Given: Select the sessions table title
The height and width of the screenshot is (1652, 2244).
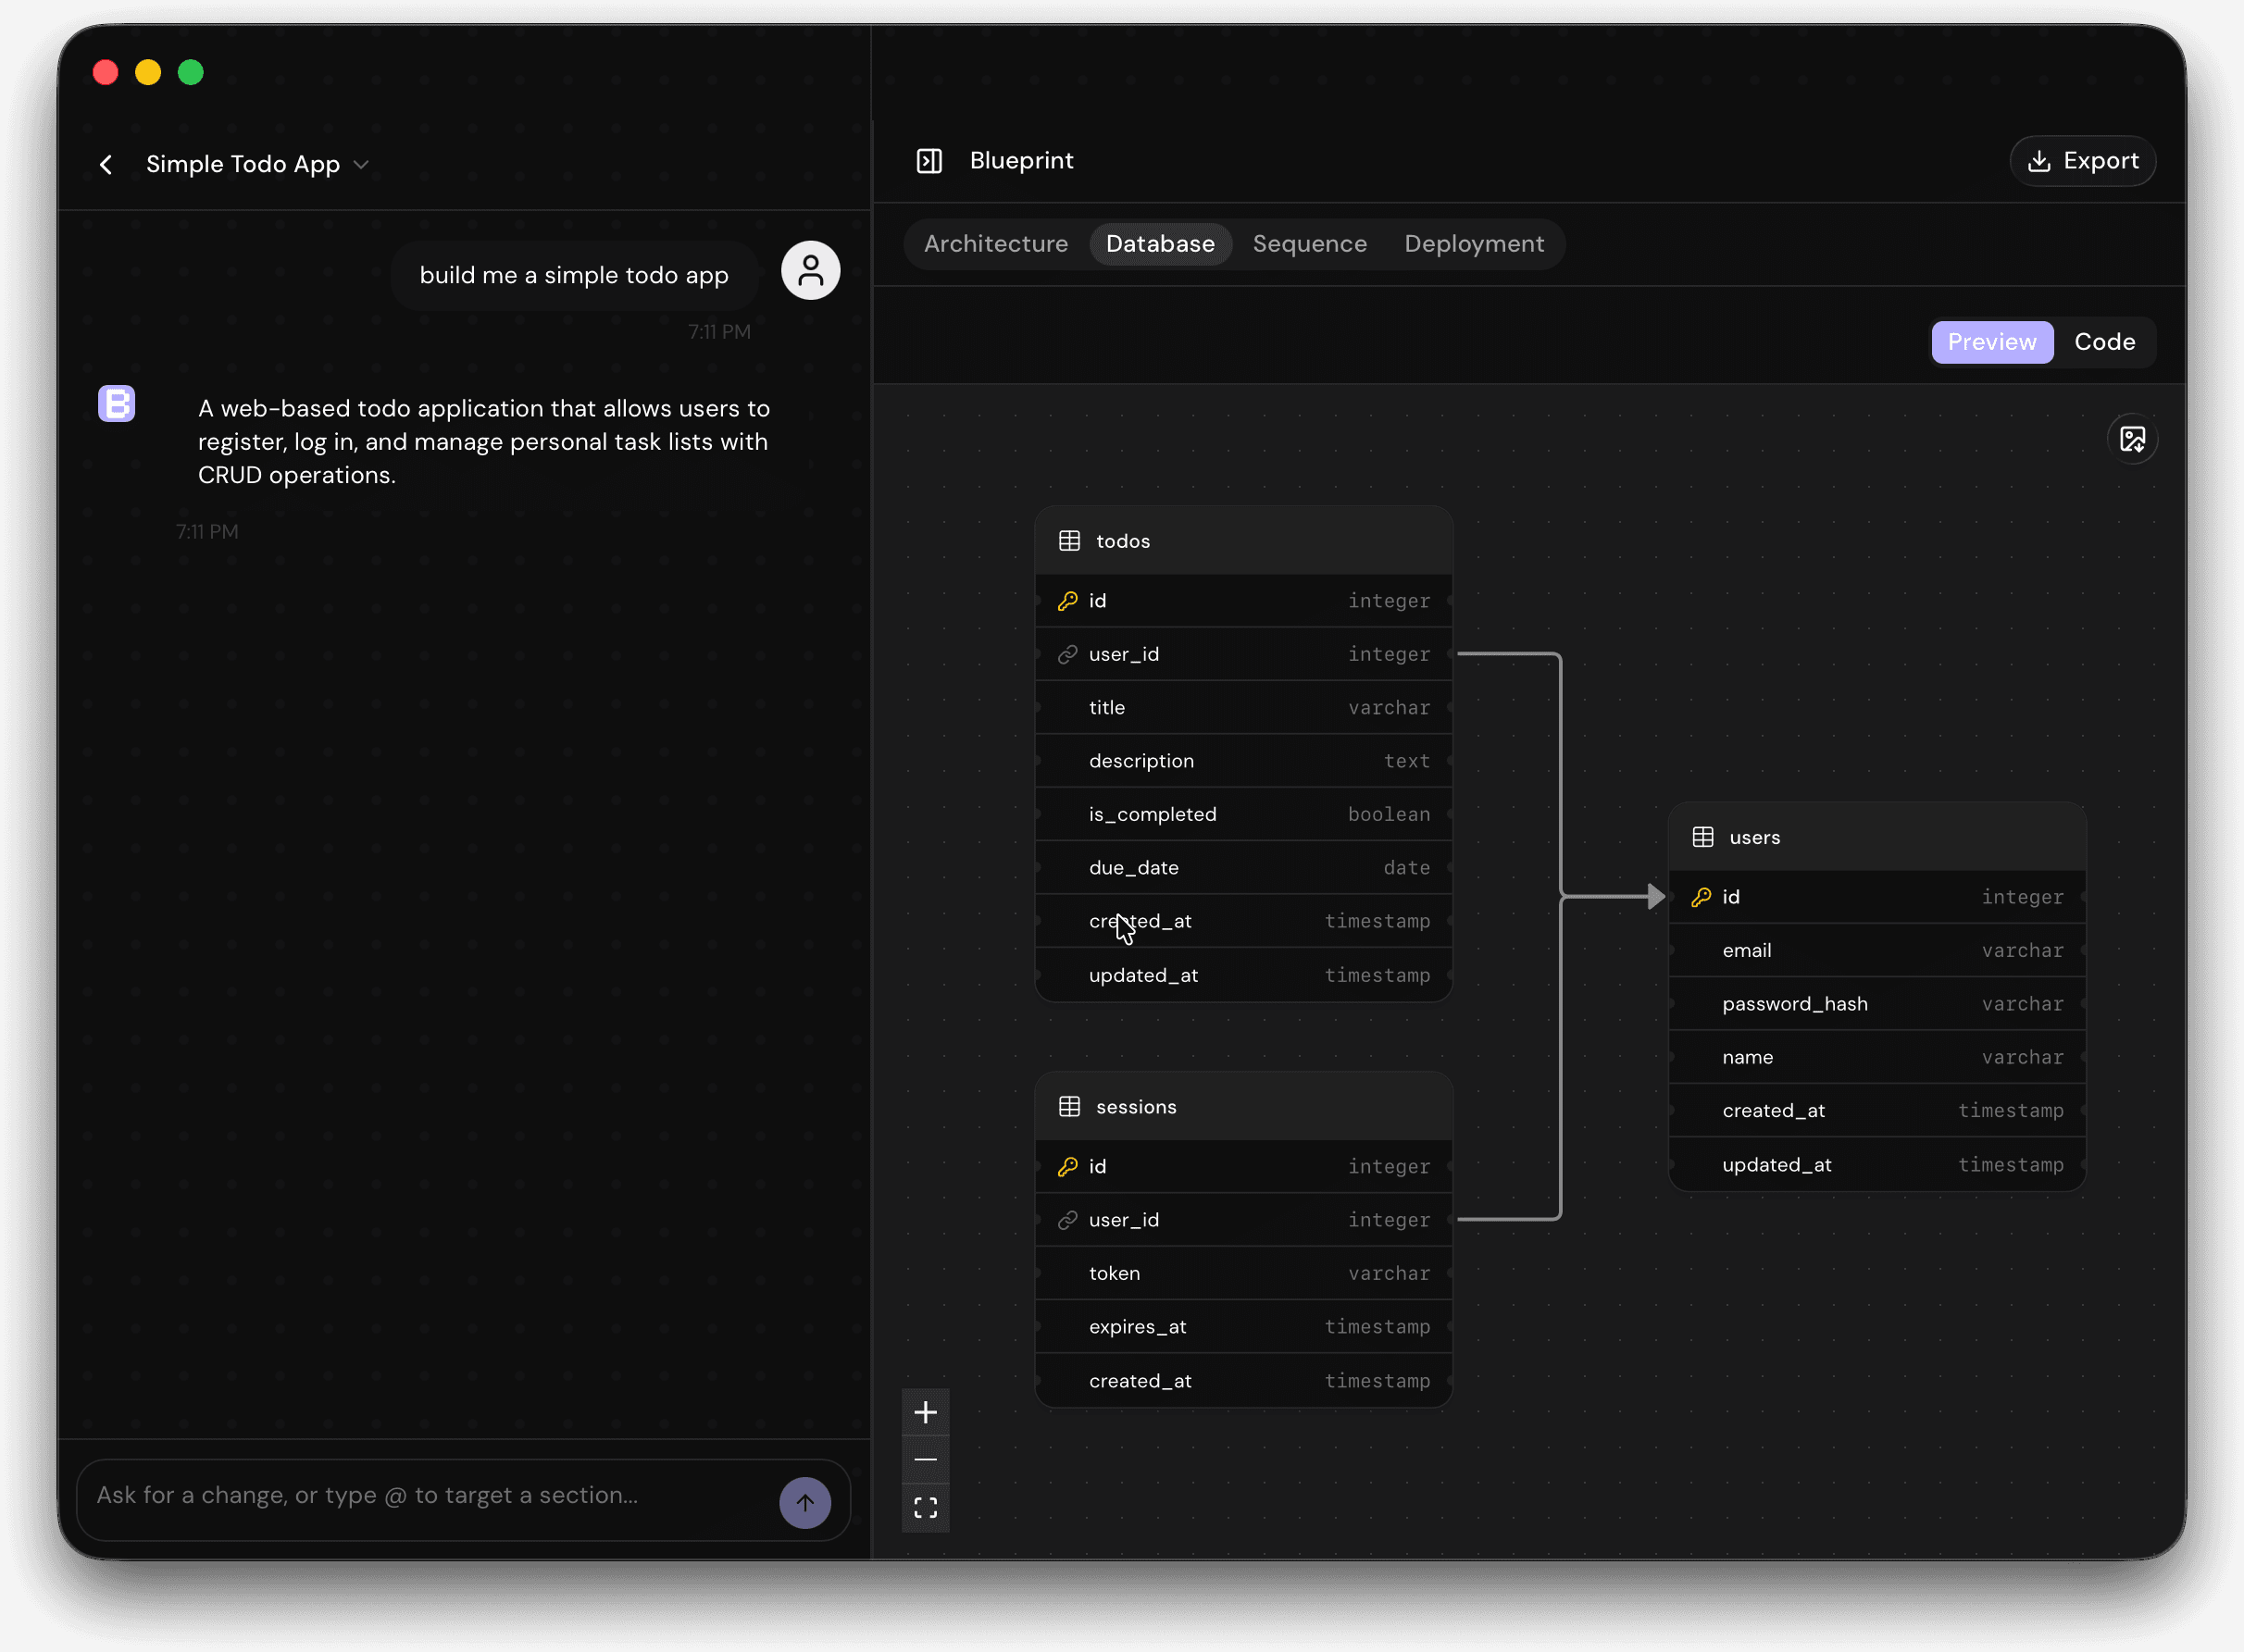Looking at the screenshot, I should pyautogui.click(x=1136, y=1107).
